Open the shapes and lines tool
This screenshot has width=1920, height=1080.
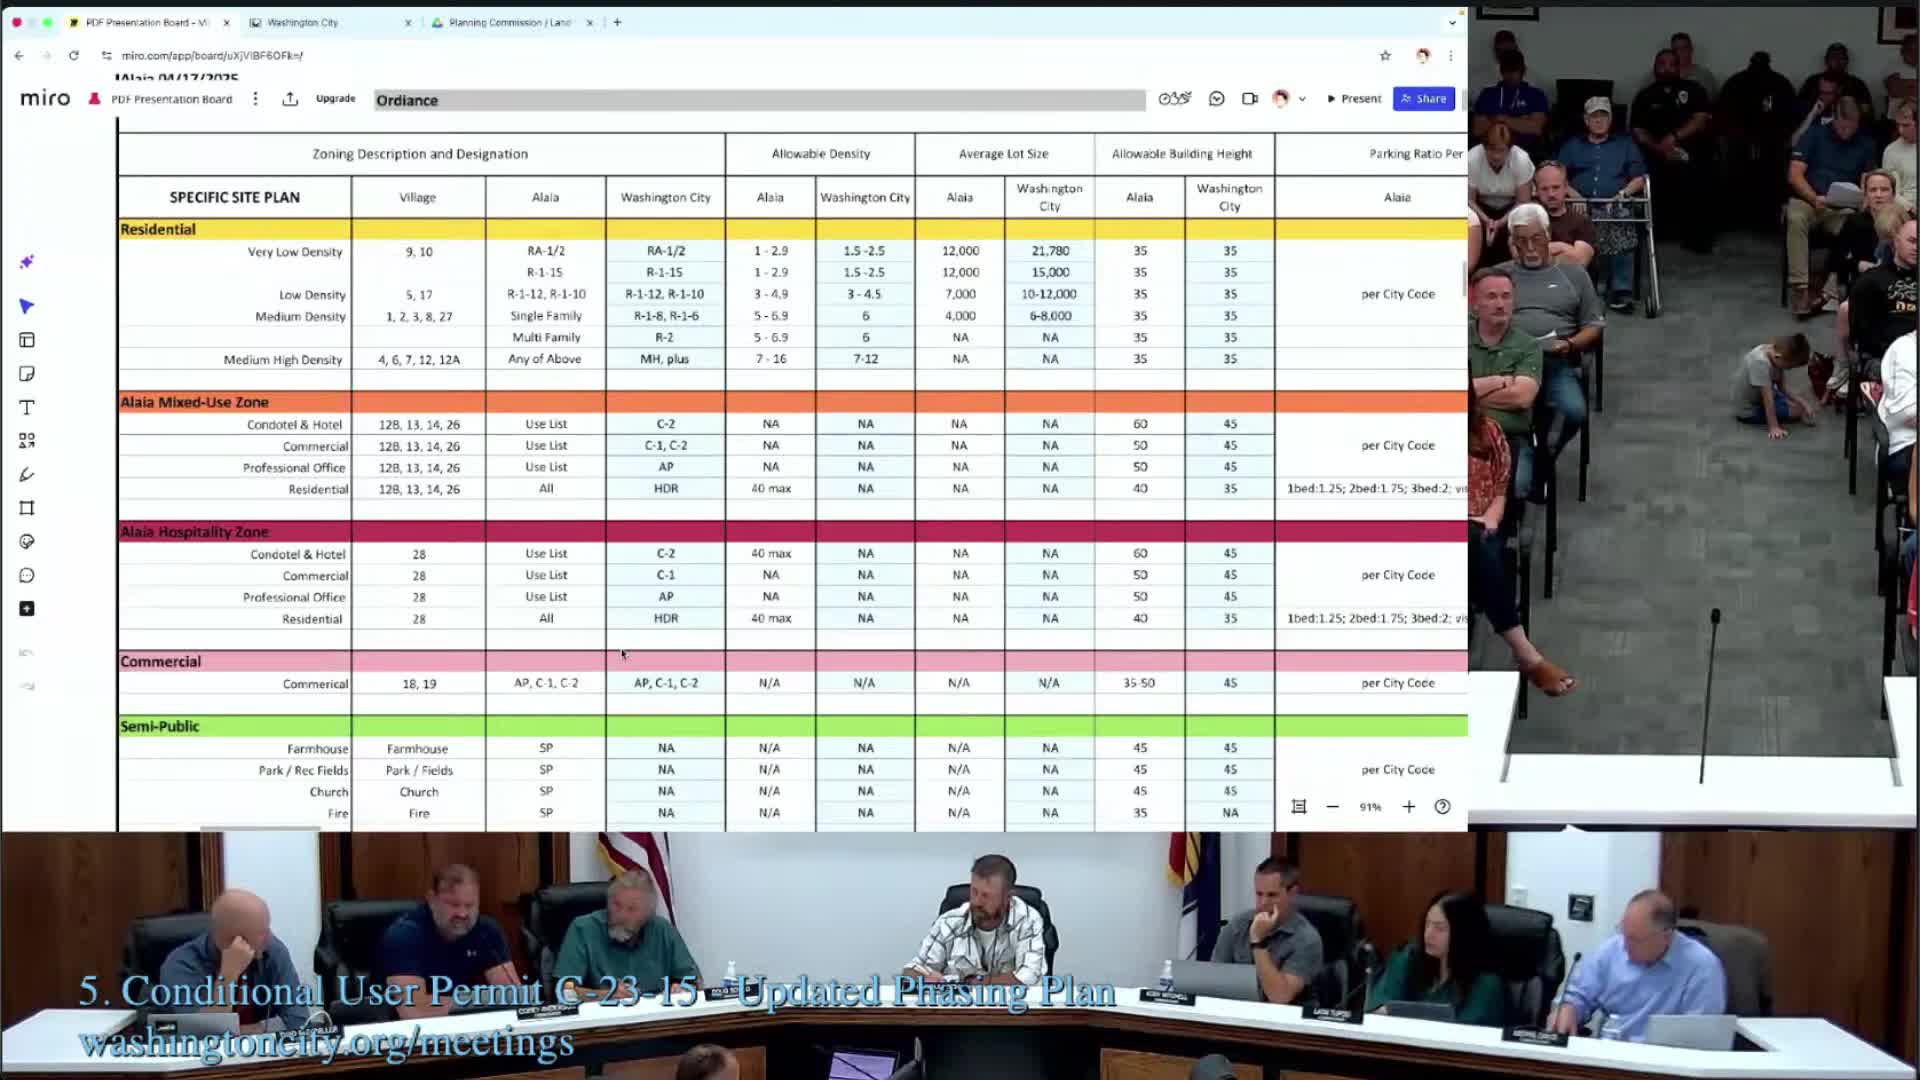click(27, 441)
